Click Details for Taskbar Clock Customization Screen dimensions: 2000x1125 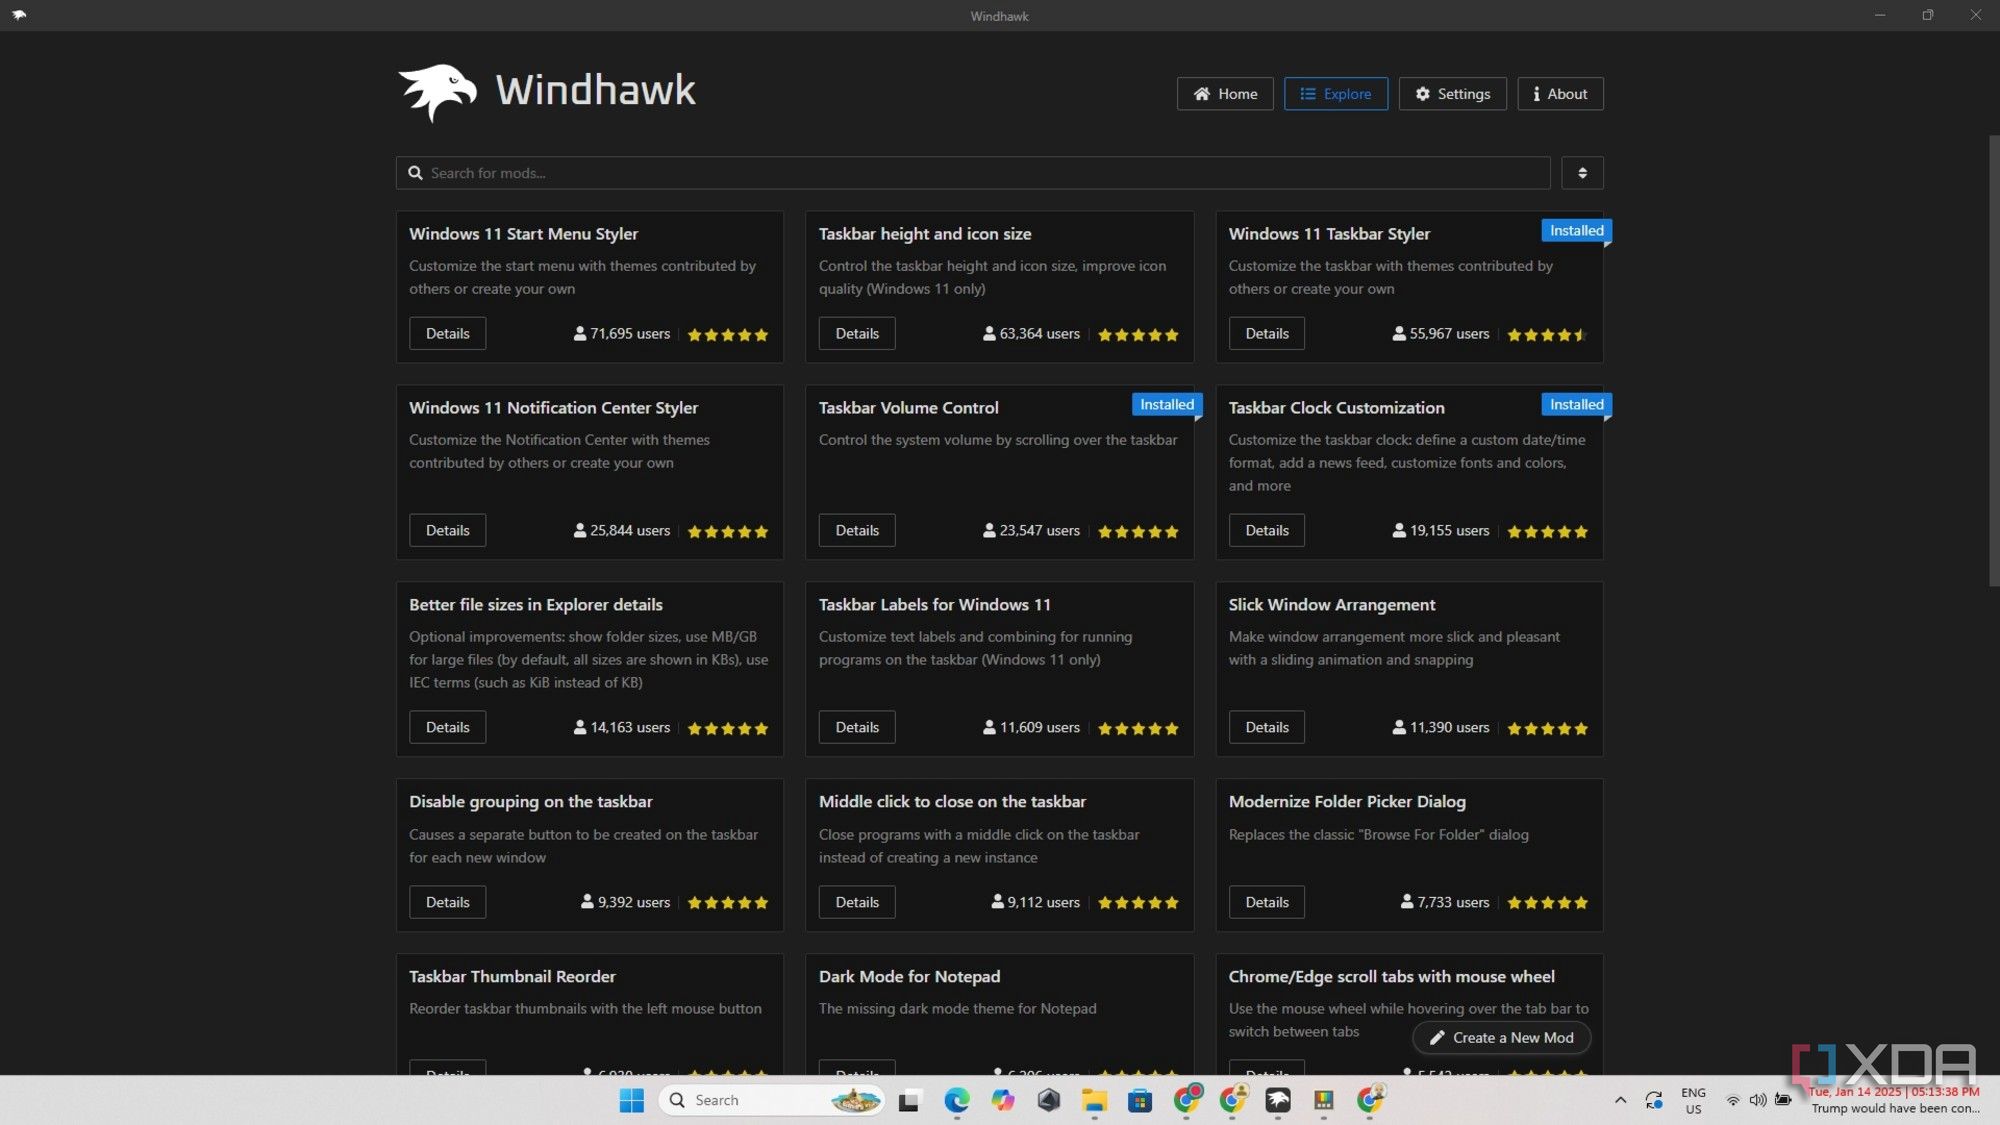1266,530
